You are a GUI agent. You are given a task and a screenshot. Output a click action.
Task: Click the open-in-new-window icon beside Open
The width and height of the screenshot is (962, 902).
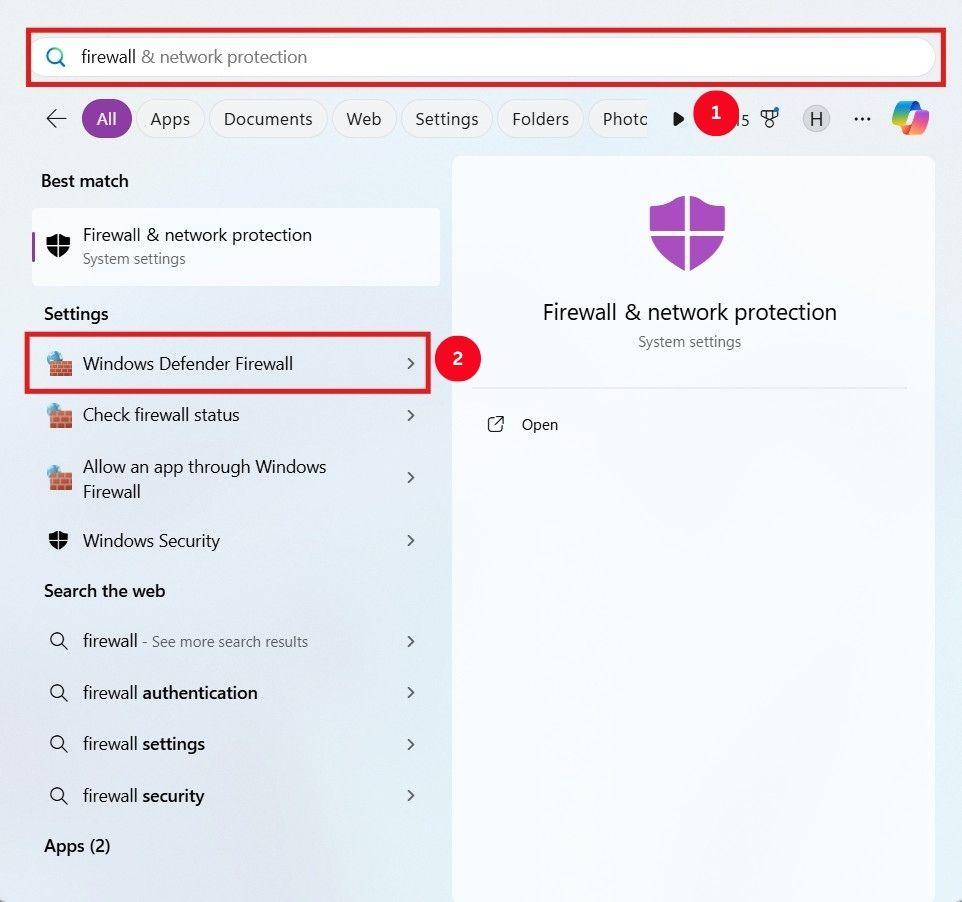(x=496, y=424)
